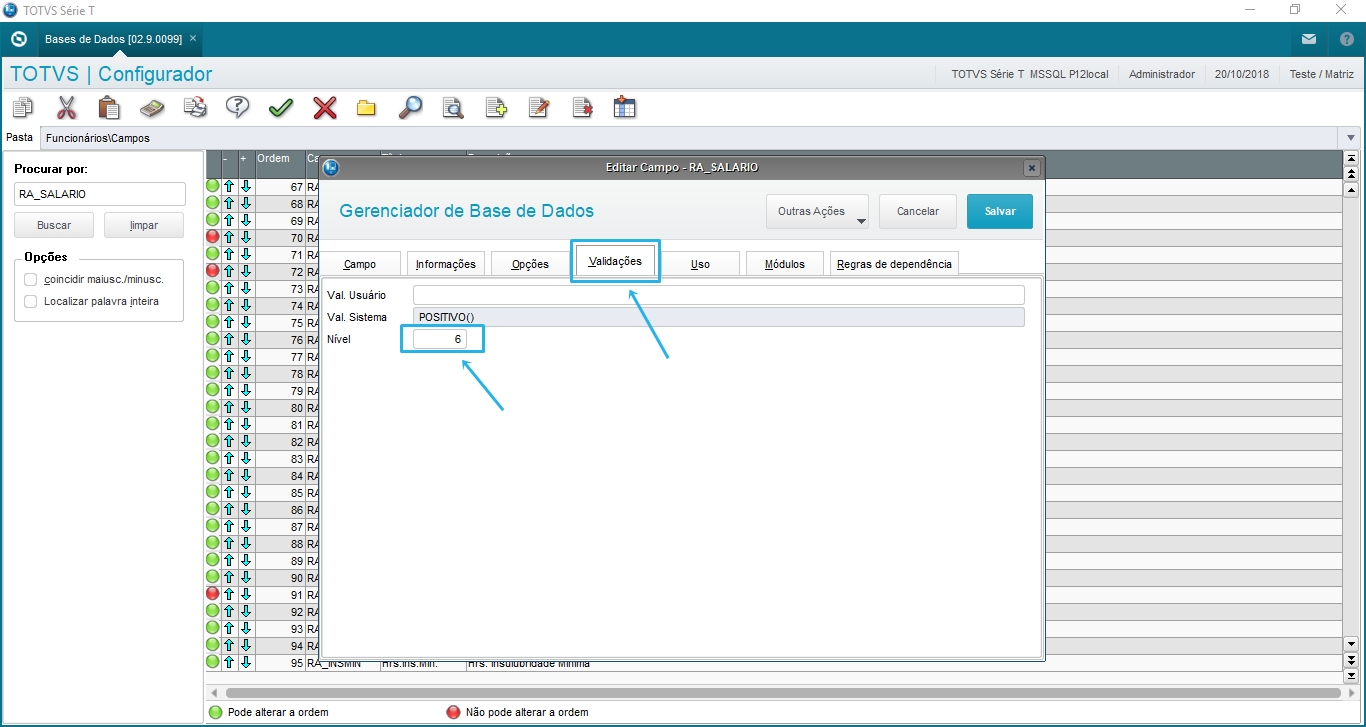Click the Cancelar button
Screen dimensions: 1366x727
[x=918, y=211]
